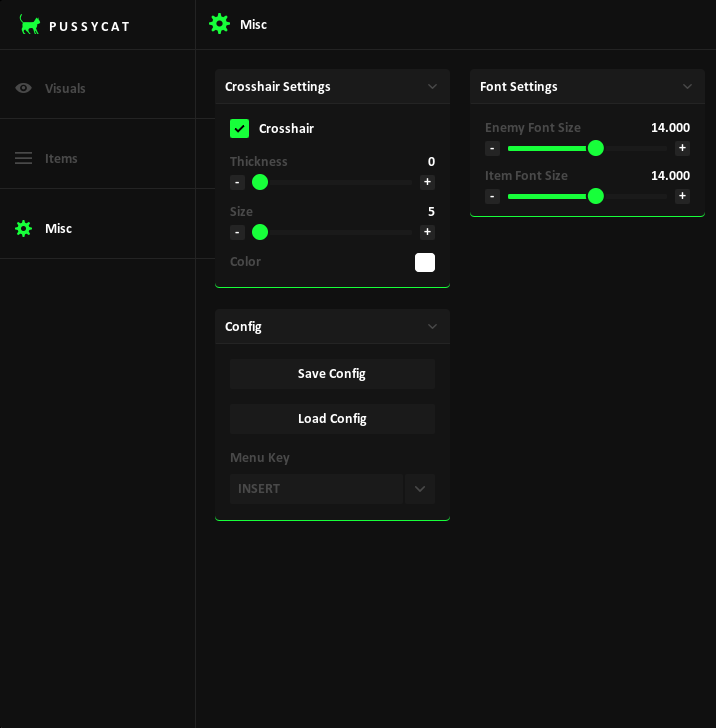Open the Menu Key dropdown arrow
Screen dimensions: 716x728
coord(420,489)
